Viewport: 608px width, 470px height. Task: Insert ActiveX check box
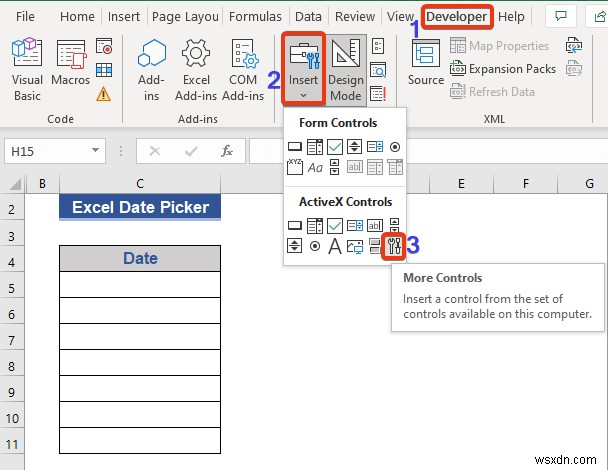(x=335, y=225)
